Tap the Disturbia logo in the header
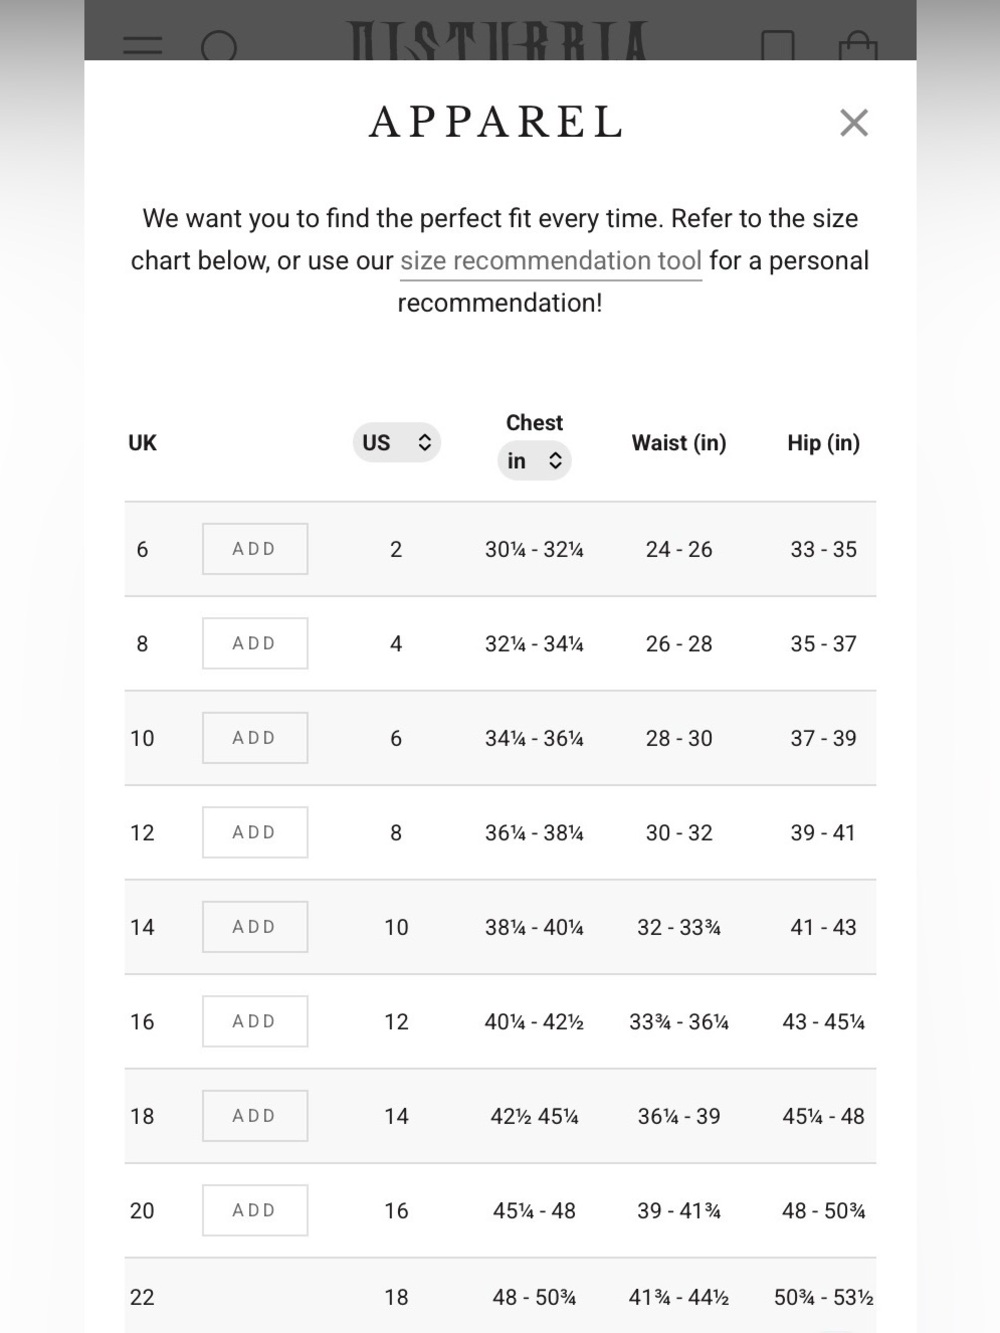1000x1333 pixels. (x=498, y=41)
